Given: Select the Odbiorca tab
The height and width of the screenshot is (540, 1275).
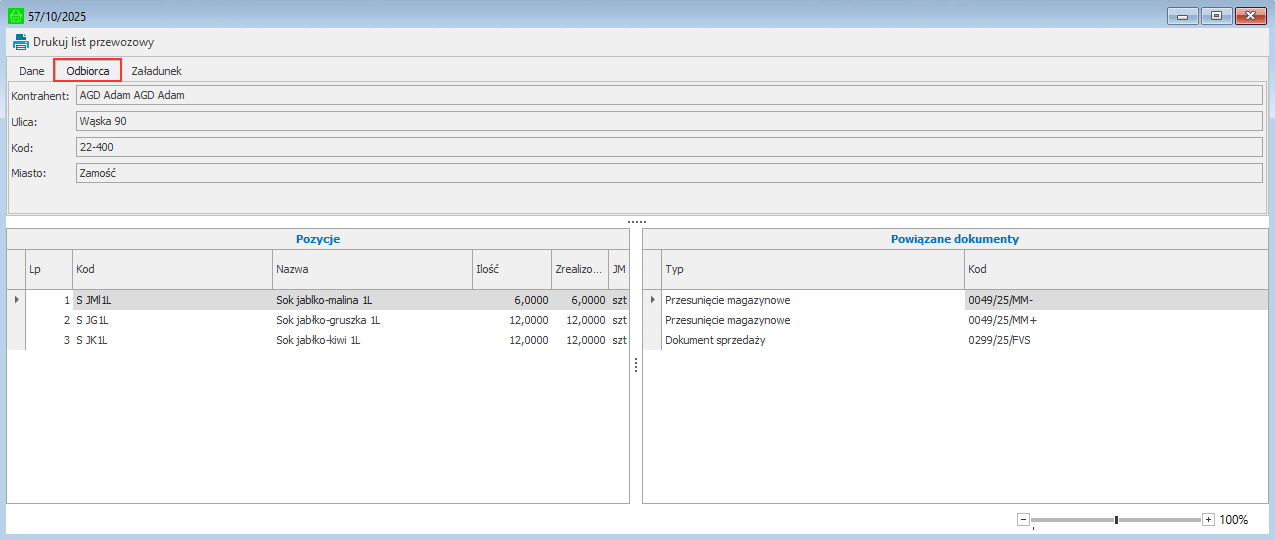Looking at the screenshot, I should pyautogui.click(x=88, y=71).
